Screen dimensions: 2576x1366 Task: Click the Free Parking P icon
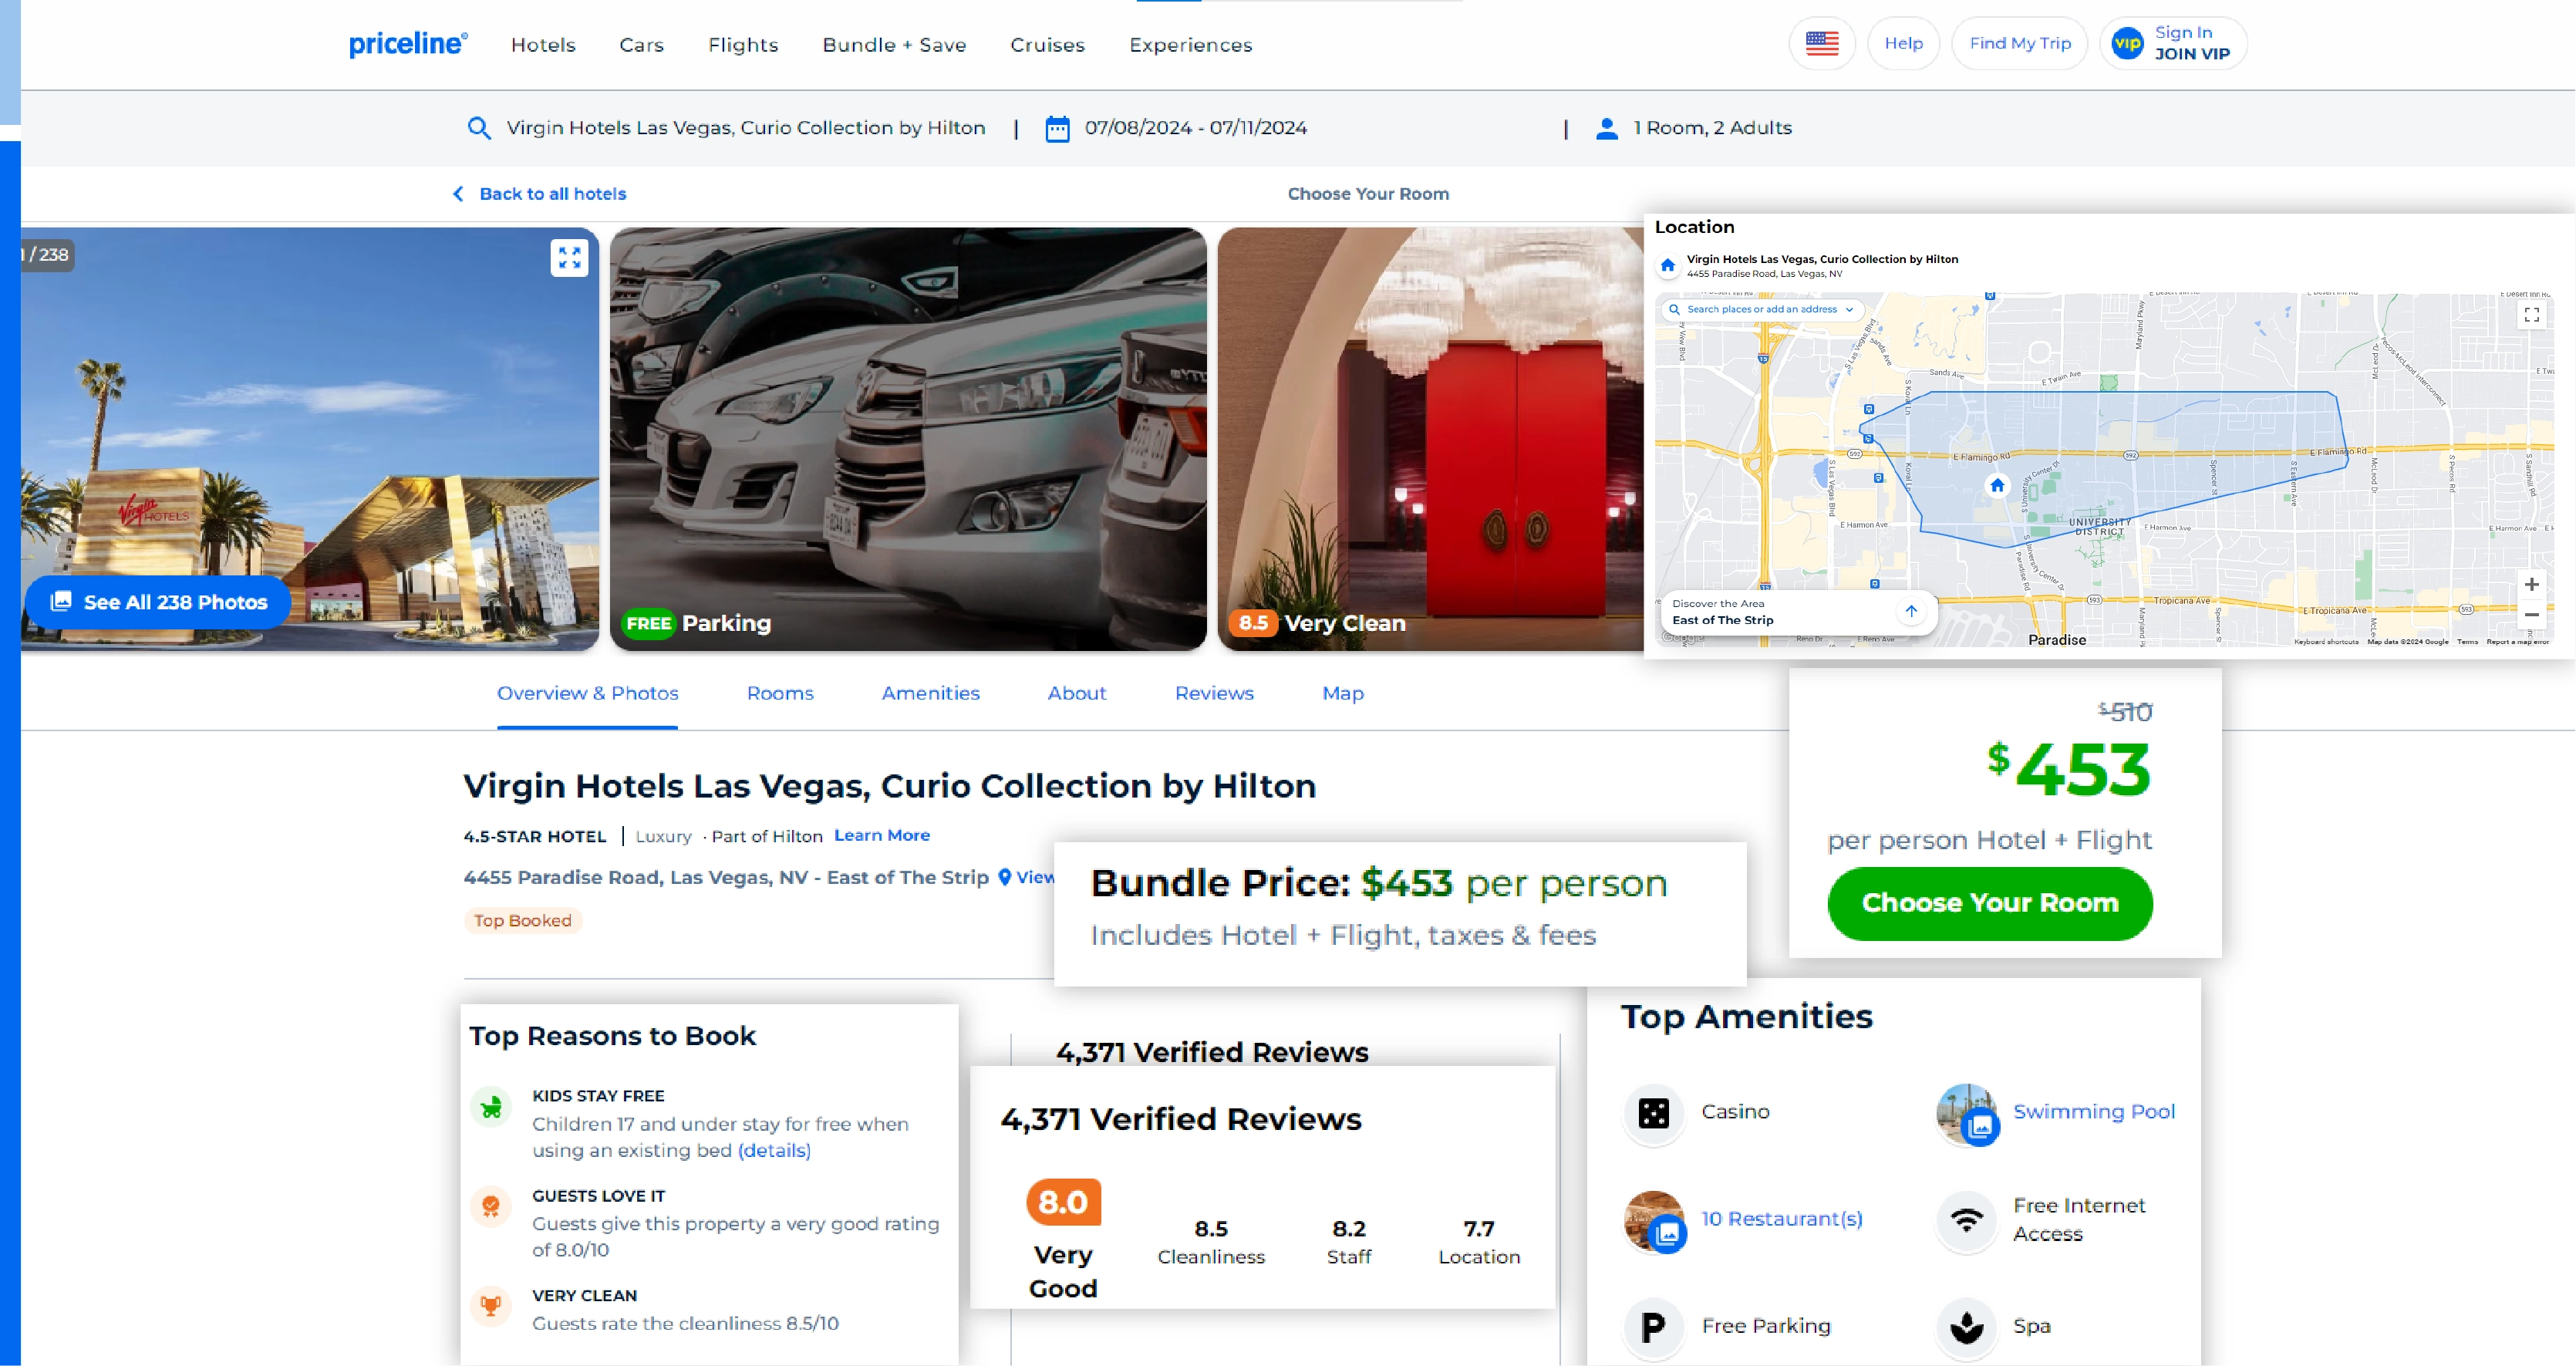pyautogui.click(x=1653, y=1327)
